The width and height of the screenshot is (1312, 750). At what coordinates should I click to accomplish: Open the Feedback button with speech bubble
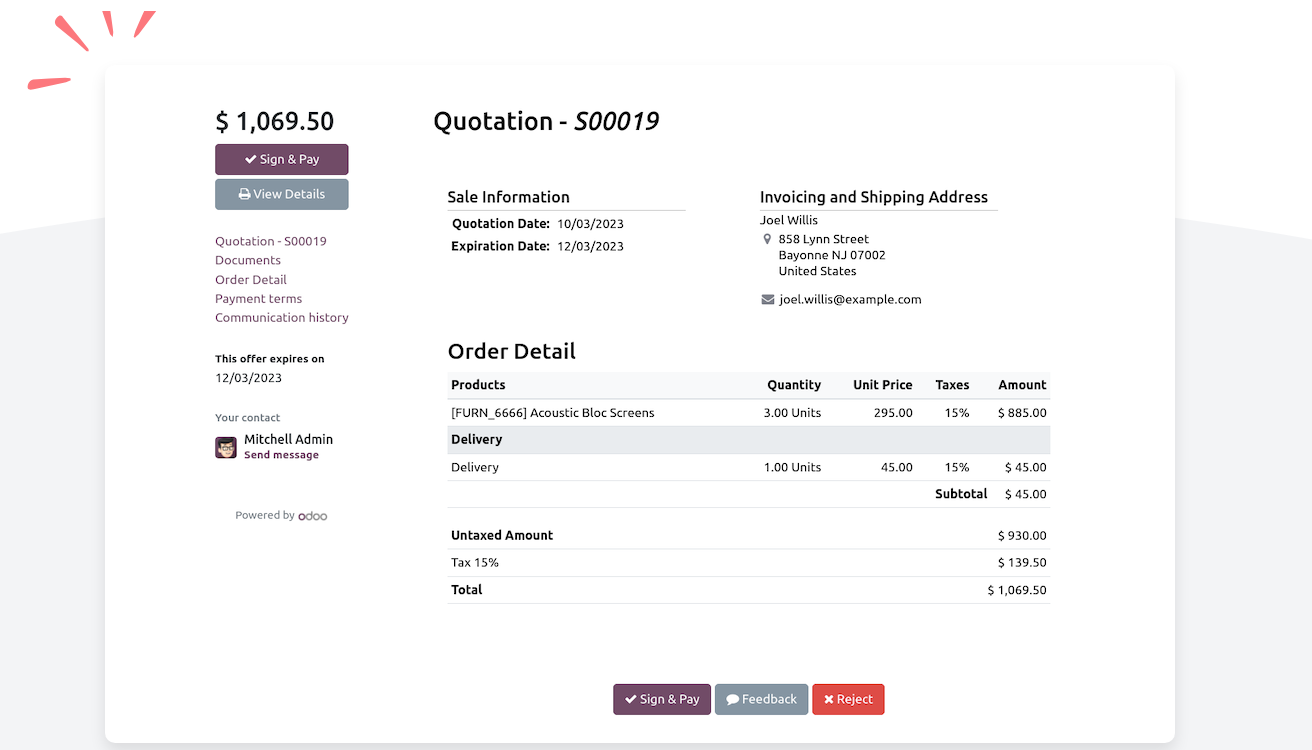coord(761,699)
